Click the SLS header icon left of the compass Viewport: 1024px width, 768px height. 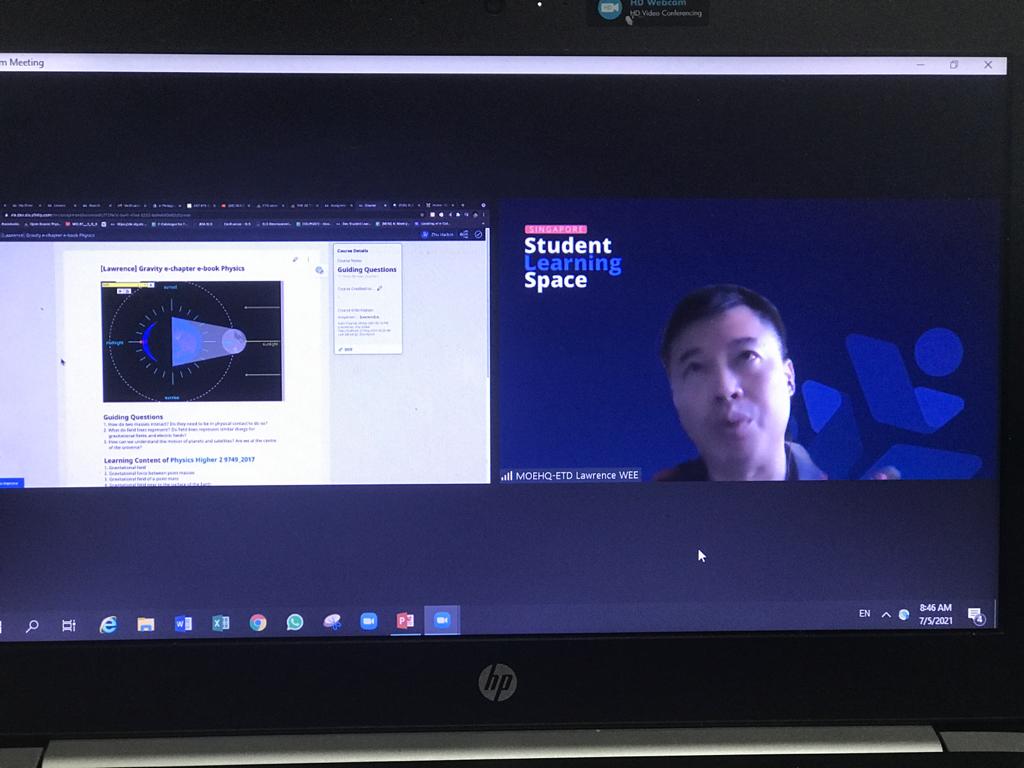464,234
